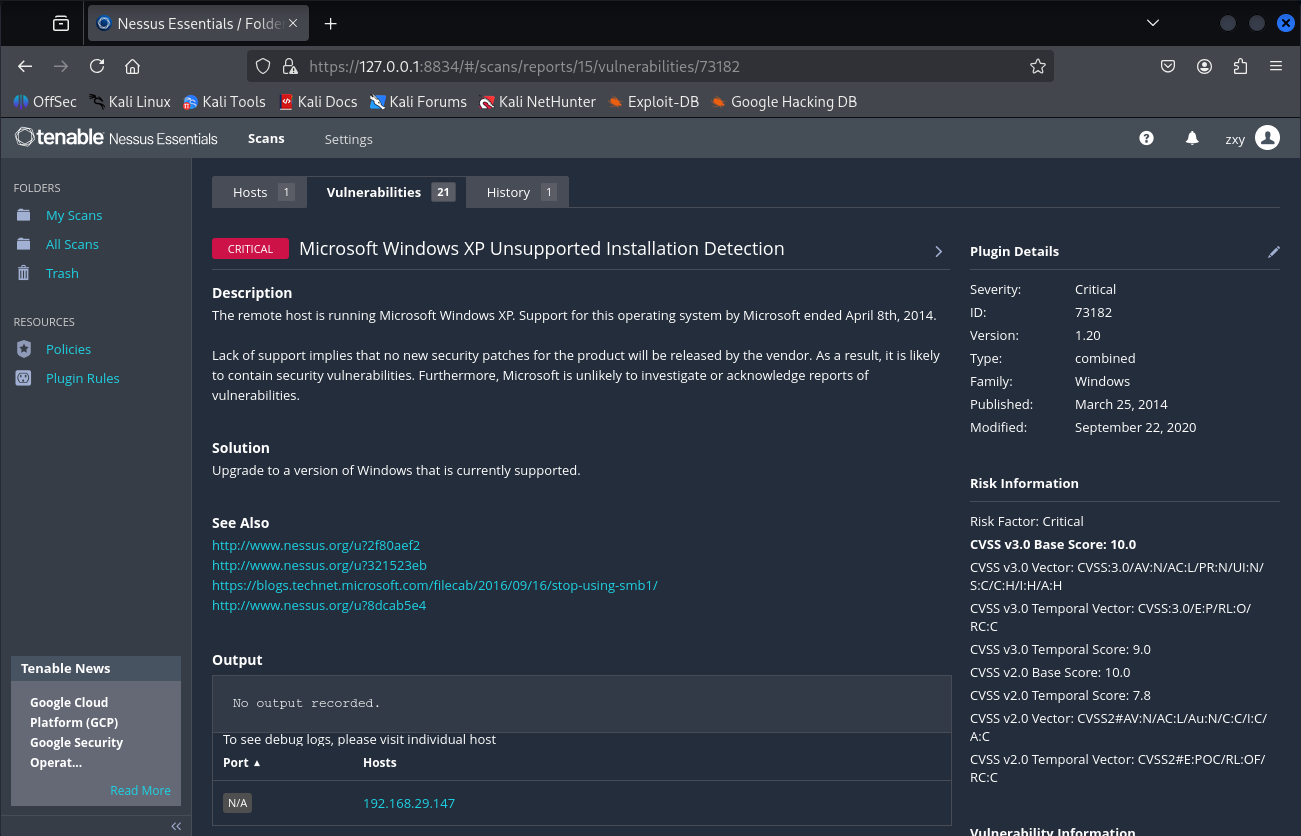Screen dimensions: 1301x836
Task: Open the Kali Forums bookmark
Action: coord(418,101)
